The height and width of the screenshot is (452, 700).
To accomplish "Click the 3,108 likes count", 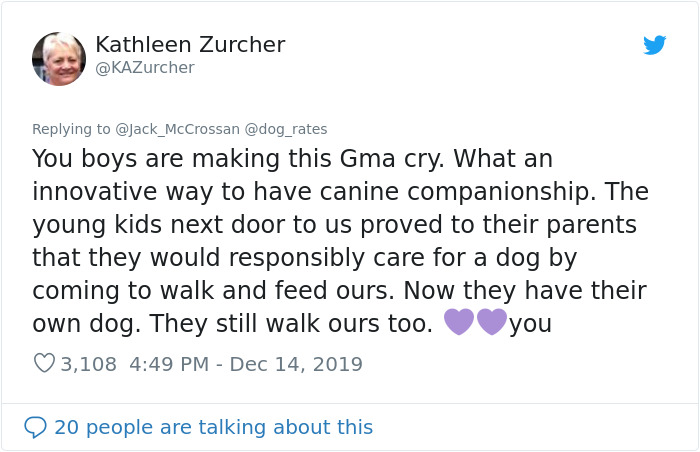I will click(89, 363).
